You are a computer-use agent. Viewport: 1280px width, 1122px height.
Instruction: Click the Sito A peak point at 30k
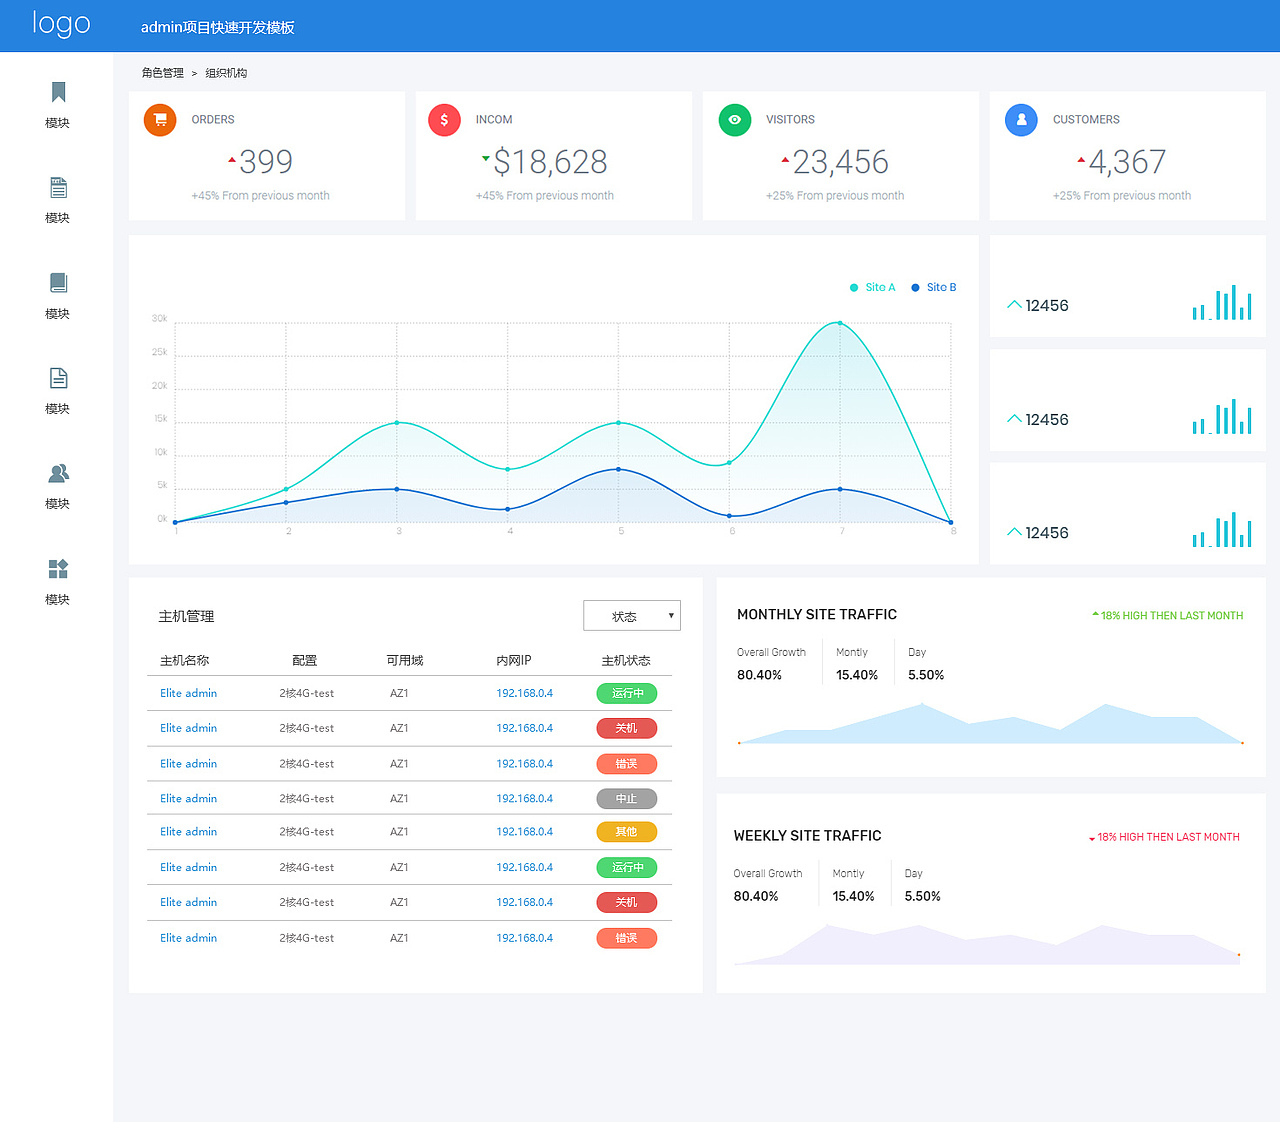(840, 323)
